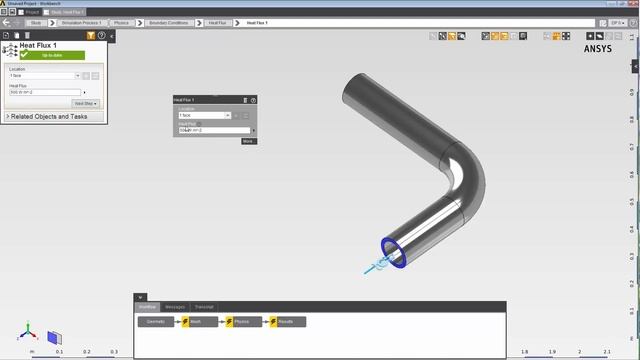640x360 pixels.
Task: Toggle the first orange icon in the second group
Action: 495,36
